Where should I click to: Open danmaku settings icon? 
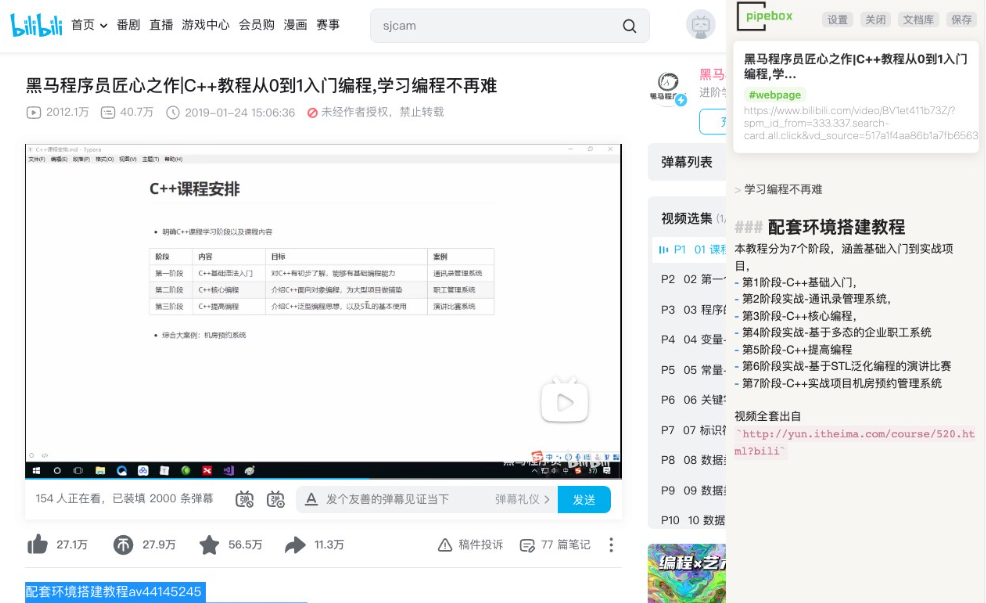[276, 499]
